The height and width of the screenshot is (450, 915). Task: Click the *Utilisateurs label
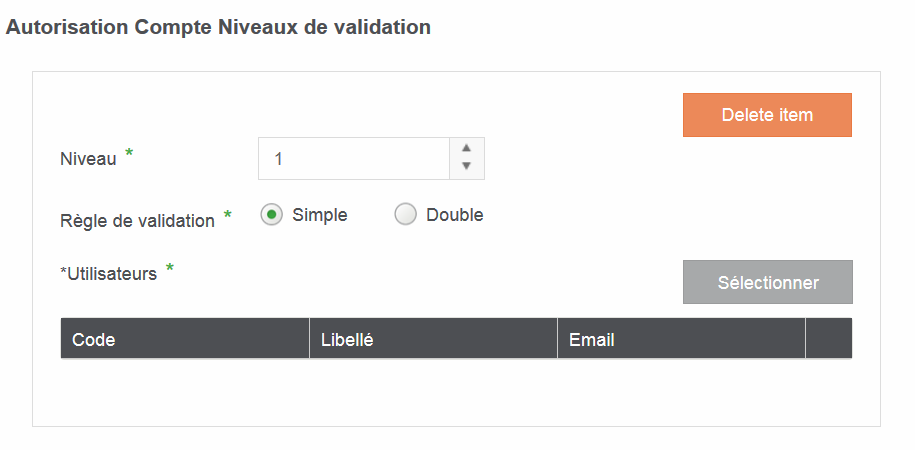pyautogui.click(x=108, y=274)
